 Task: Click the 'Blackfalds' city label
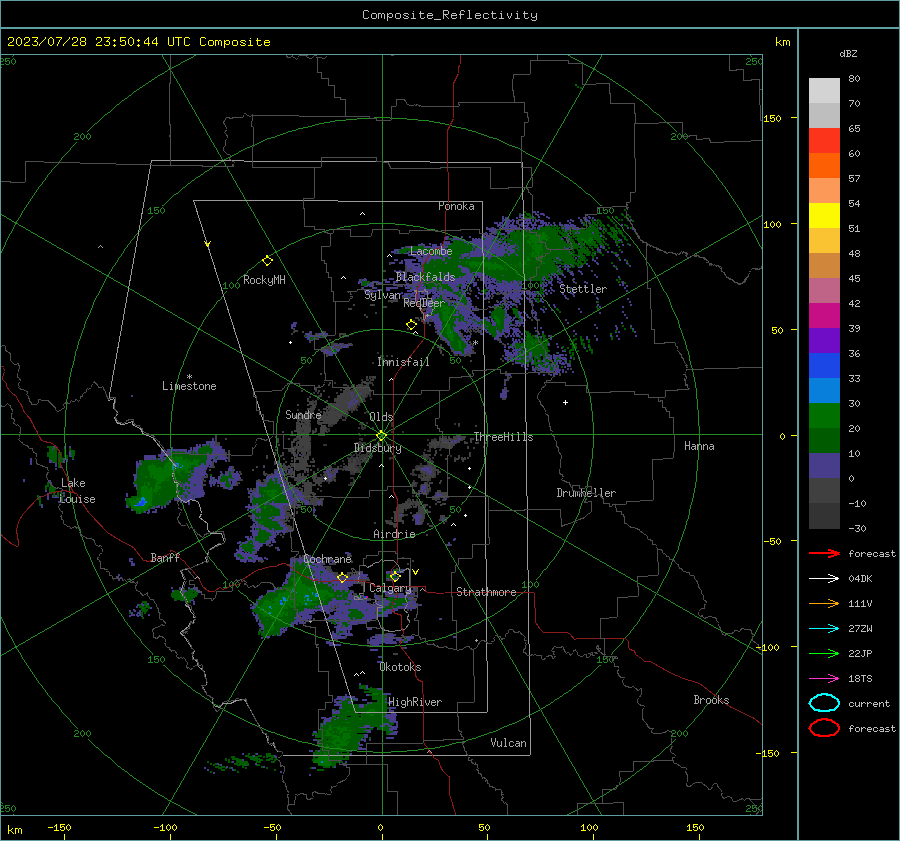point(425,277)
